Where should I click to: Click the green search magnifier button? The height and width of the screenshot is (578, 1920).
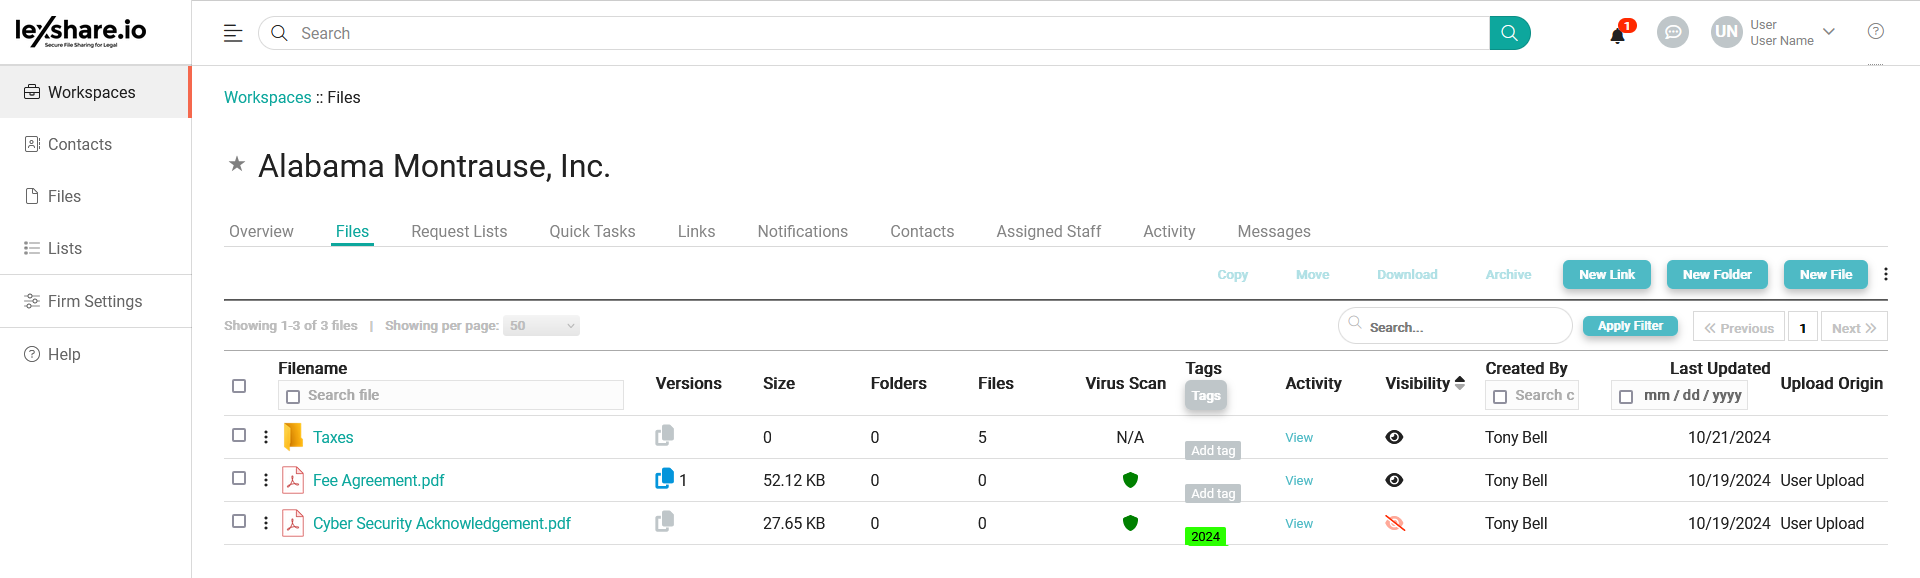[1509, 33]
